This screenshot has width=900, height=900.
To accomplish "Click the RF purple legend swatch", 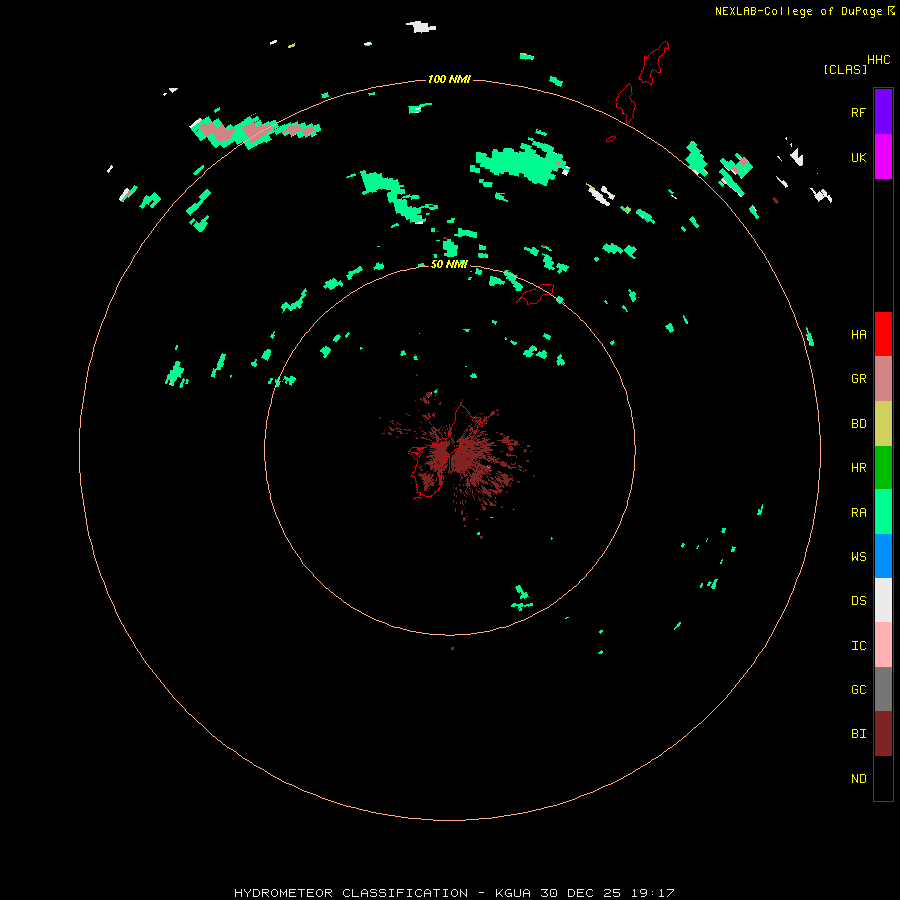I will click(883, 112).
